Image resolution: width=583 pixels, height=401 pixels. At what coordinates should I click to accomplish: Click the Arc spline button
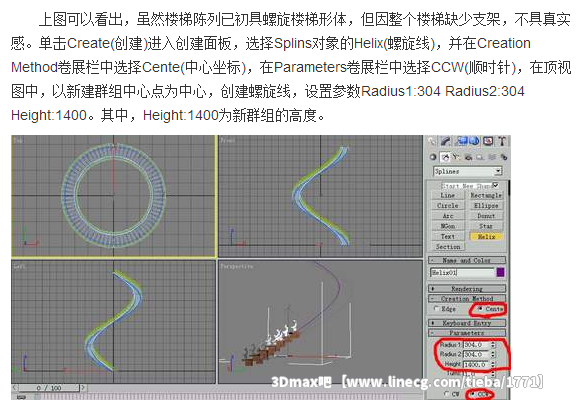448,216
